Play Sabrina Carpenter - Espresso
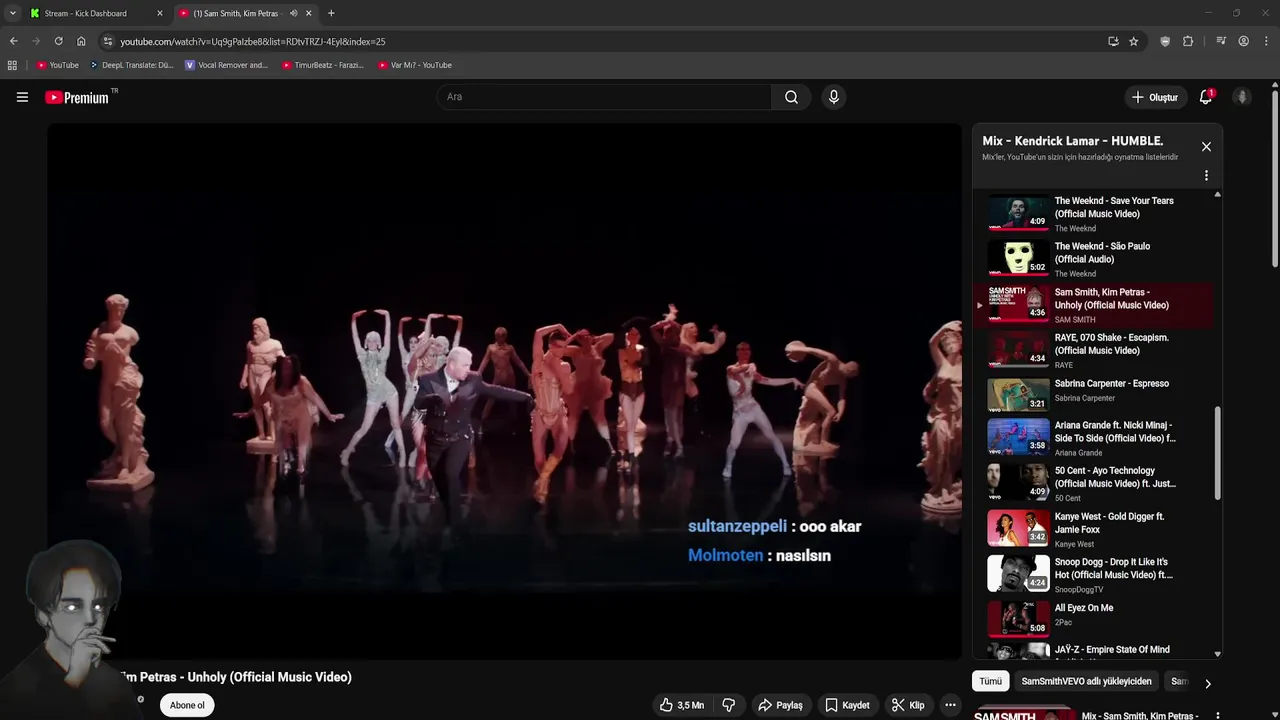1280x720 pixels. point(1096,395)
